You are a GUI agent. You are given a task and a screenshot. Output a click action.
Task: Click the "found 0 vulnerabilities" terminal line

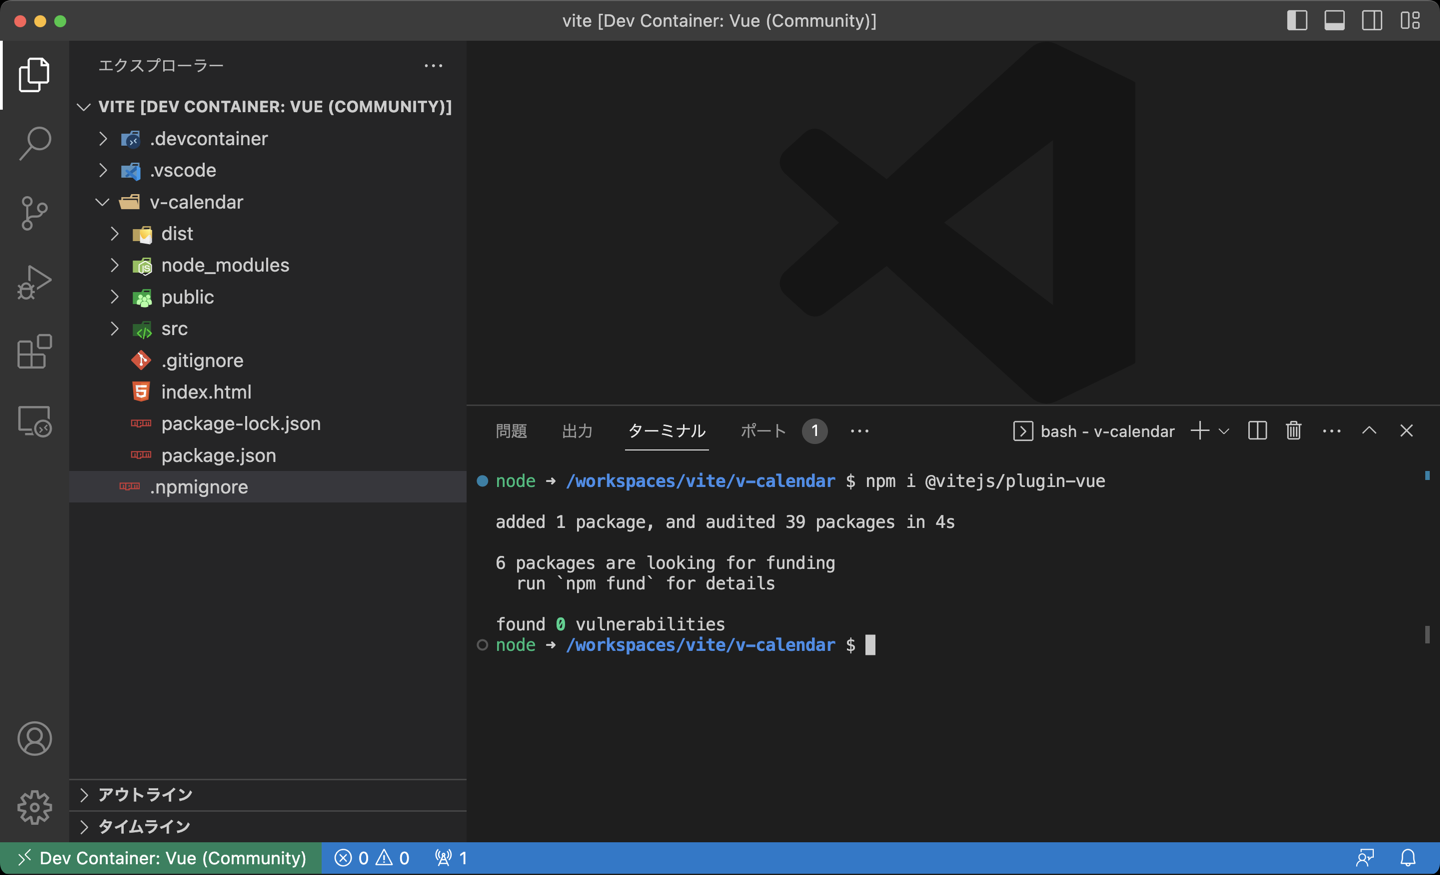[610, 624]
